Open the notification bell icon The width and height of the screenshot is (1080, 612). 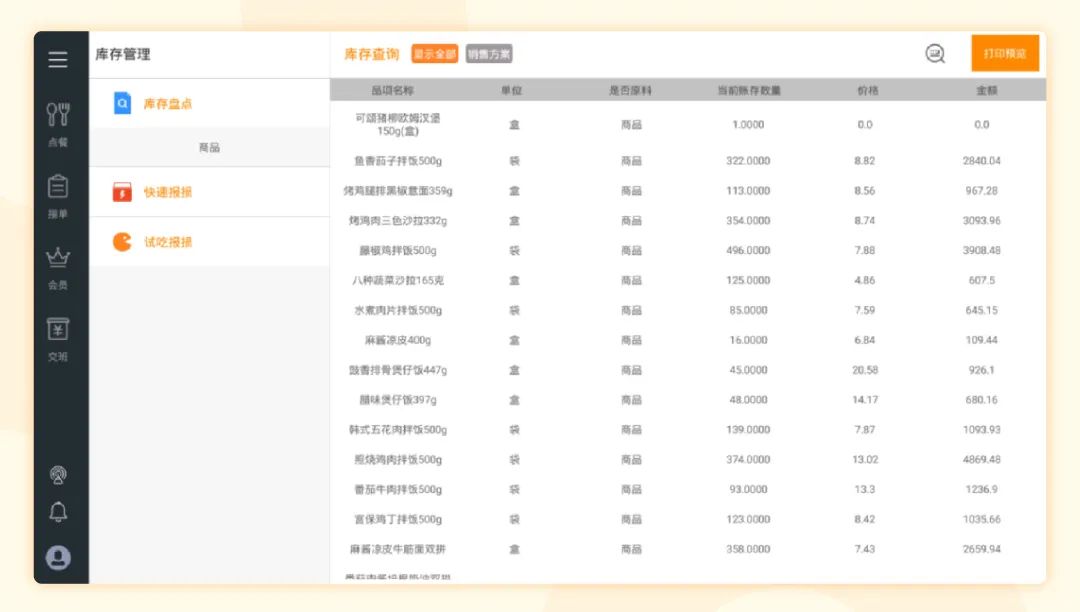[58, 511]
